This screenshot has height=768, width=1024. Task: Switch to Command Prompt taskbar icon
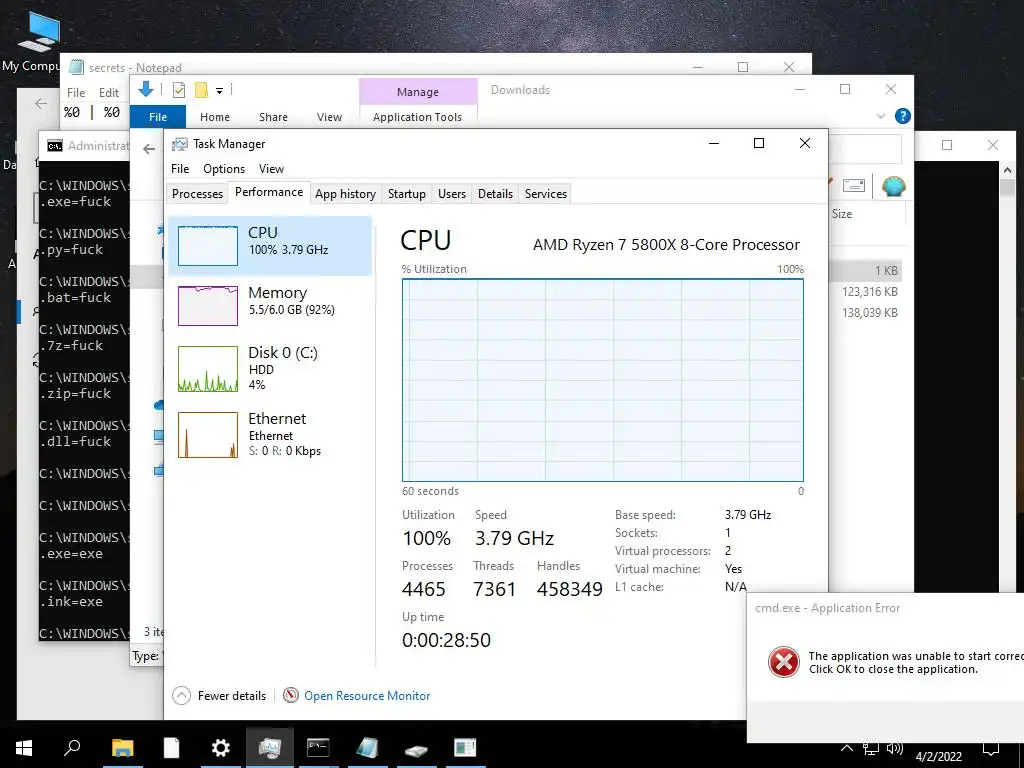pyautogui.click(x=318, y=748)
